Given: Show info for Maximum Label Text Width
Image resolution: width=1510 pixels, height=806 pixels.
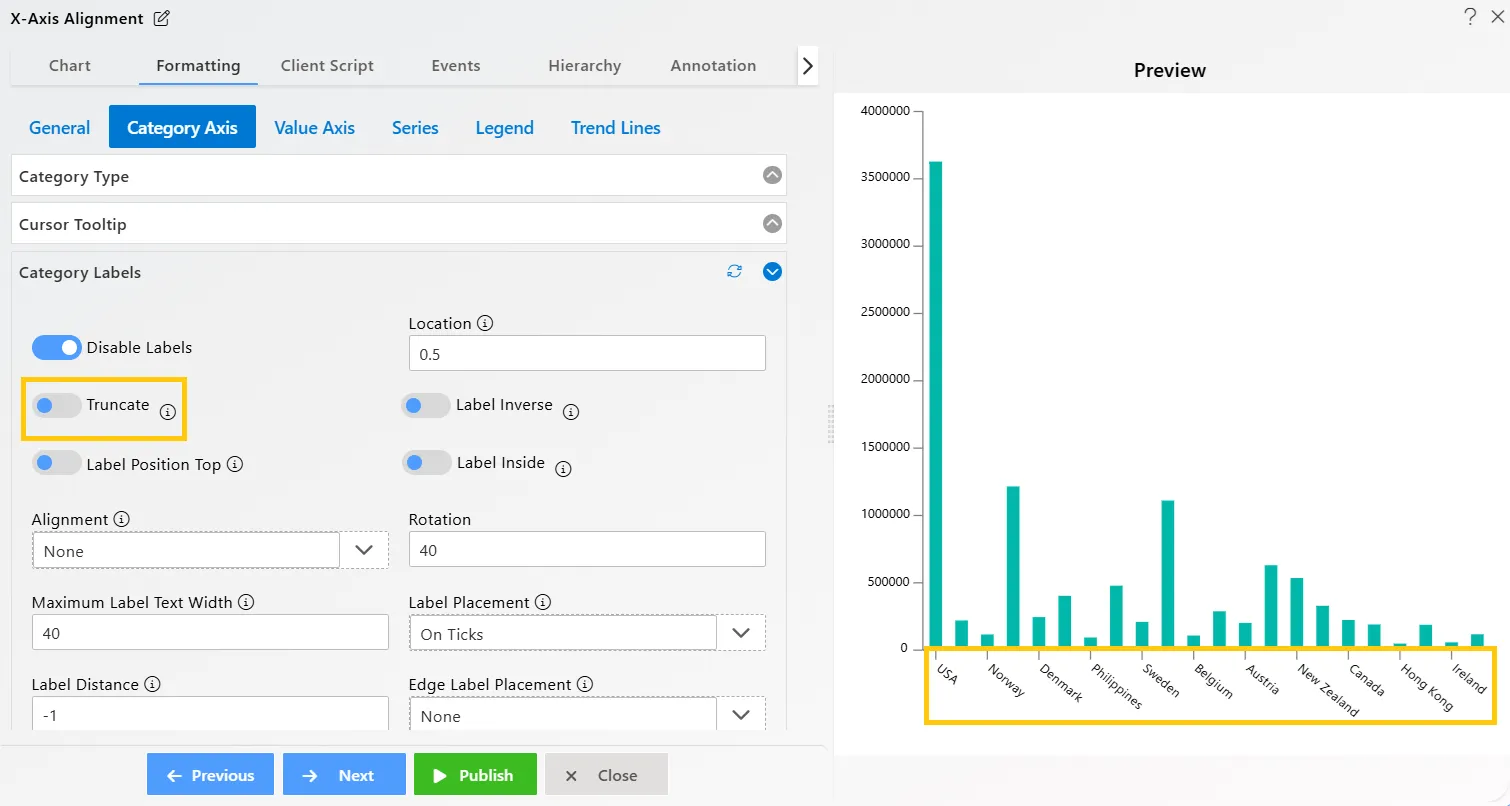Looking at the screenshot, I should tap(246, 603).
